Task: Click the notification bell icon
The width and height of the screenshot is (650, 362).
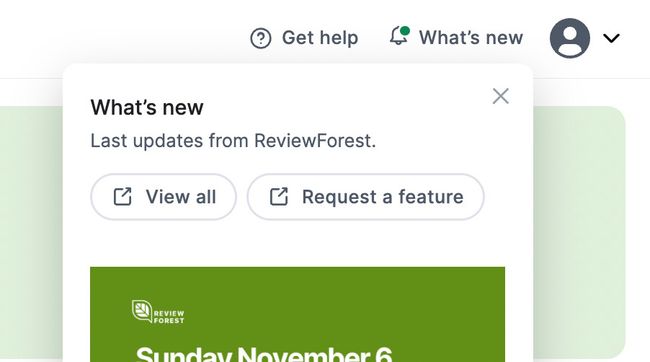Action: click(399, 36)
